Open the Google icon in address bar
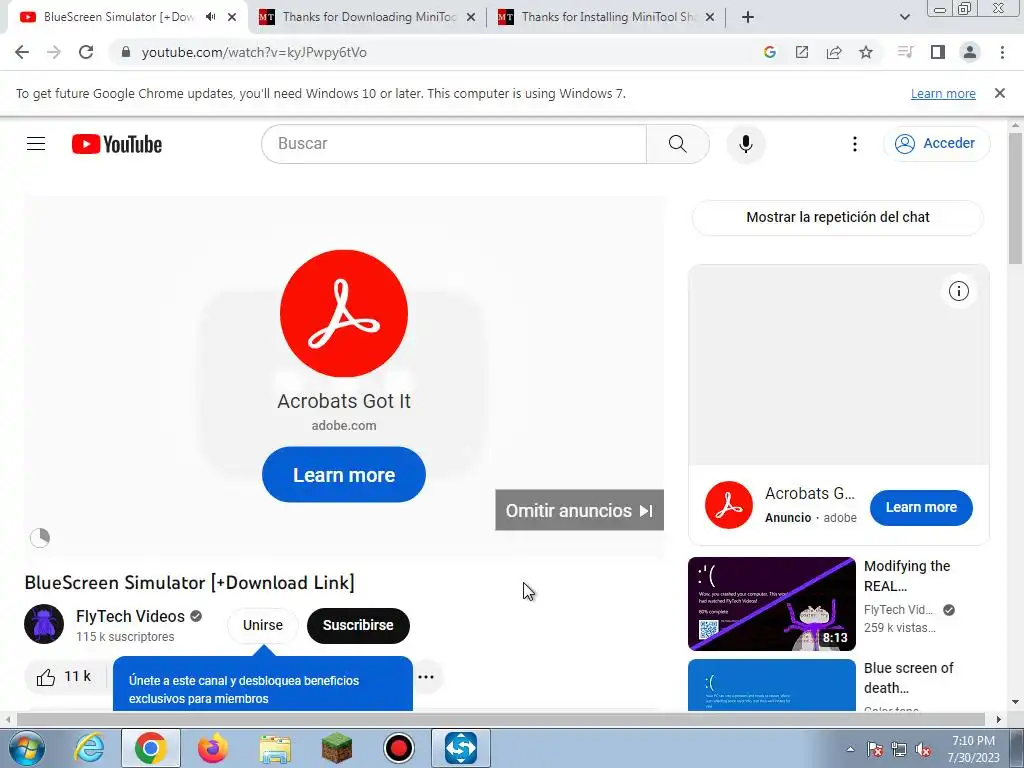 pos(770,52)
